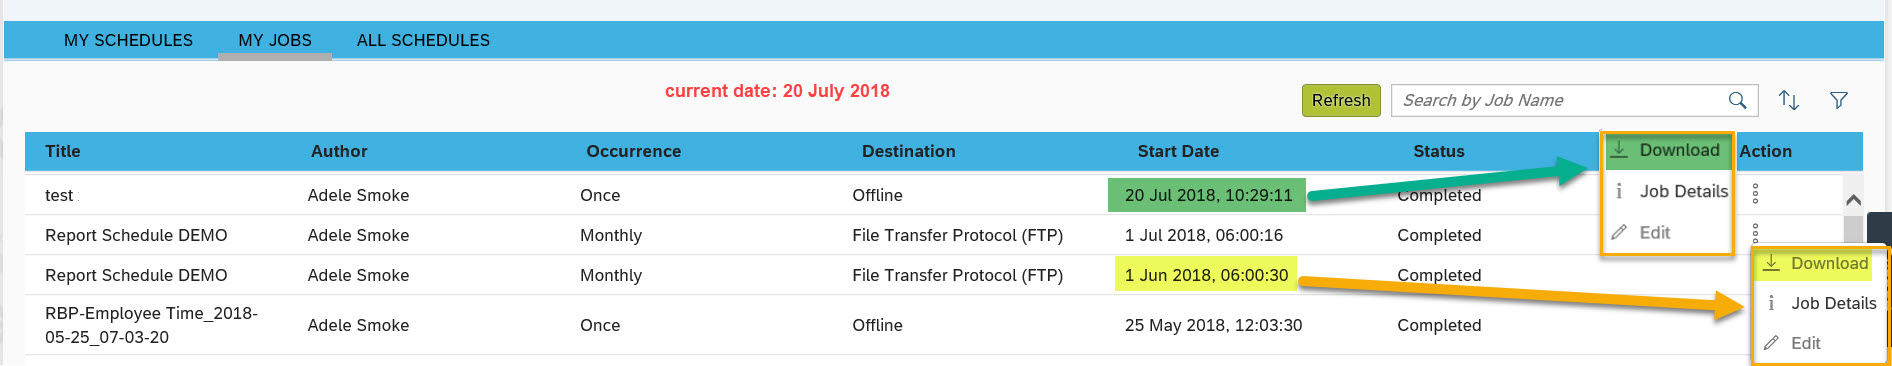
Task: Open action menu for July Report Schedule
Action: click(1755, 231)
